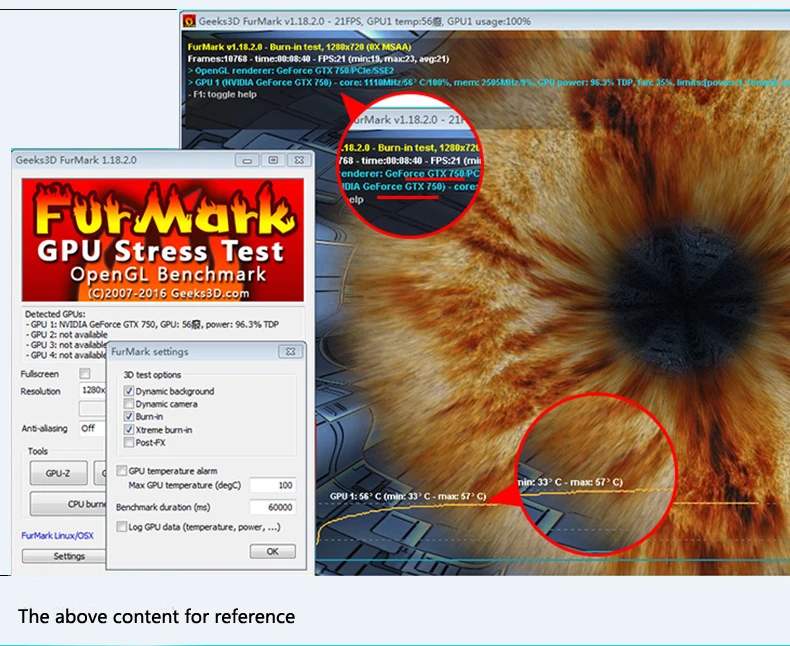
Task: Close the FurMark 1.18.2.0 main window
Action: (299, 160)
